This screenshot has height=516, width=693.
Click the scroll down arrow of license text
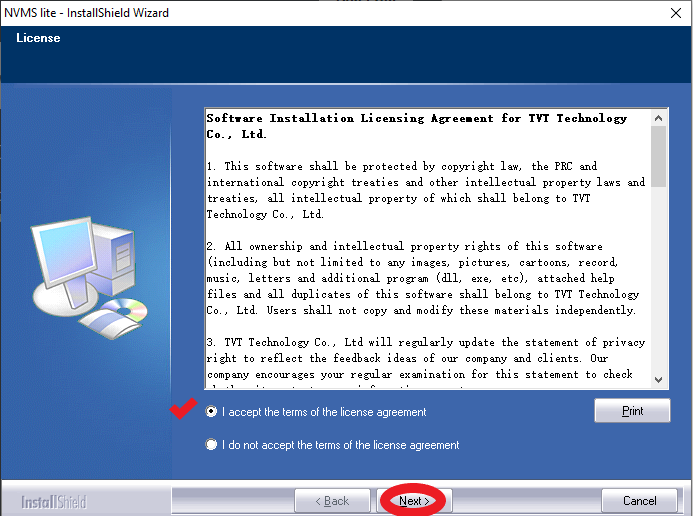point(658,380)
